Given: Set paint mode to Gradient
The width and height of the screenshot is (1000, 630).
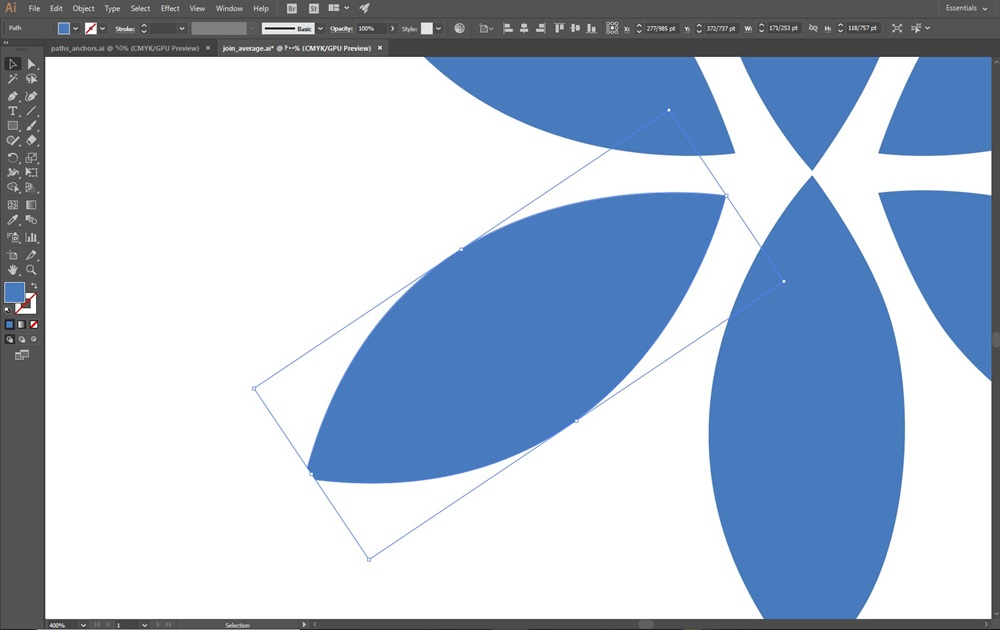Looking at the screenshot, I should click(x=22, y=325).
